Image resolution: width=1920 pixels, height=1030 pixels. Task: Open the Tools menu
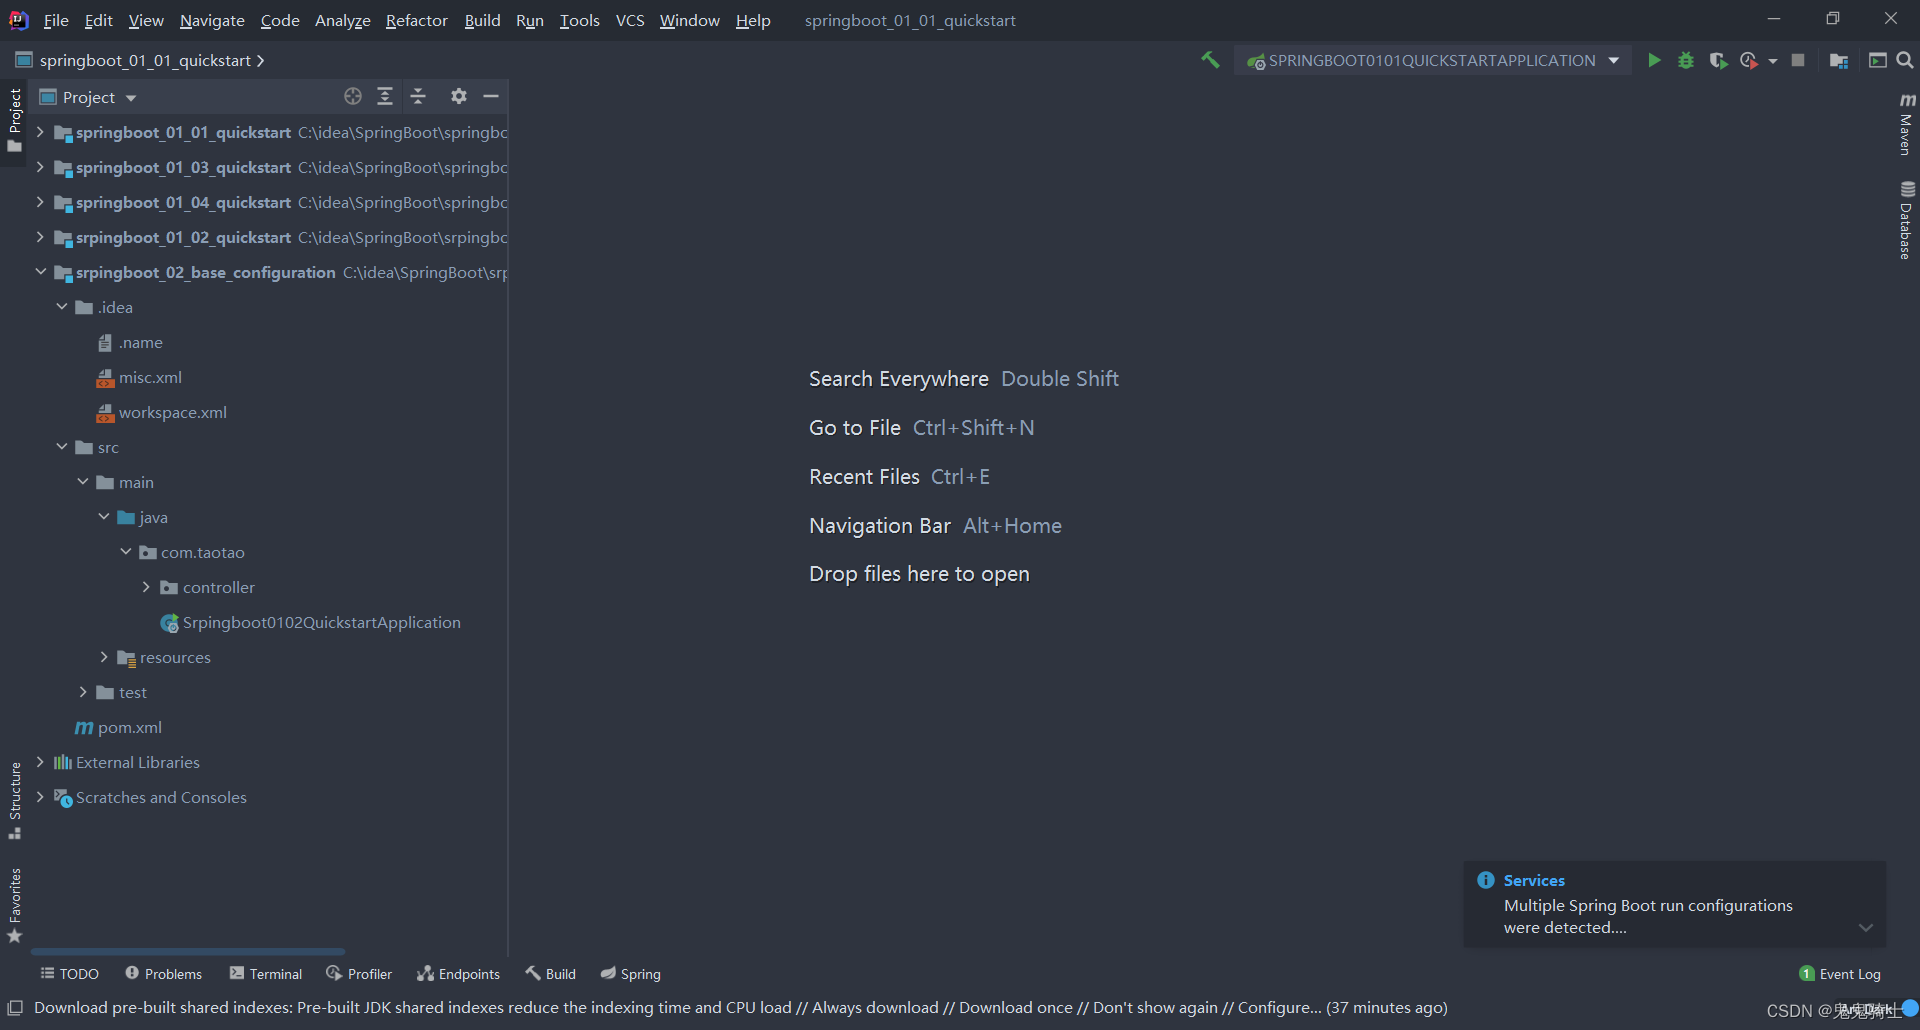[580, 20]
